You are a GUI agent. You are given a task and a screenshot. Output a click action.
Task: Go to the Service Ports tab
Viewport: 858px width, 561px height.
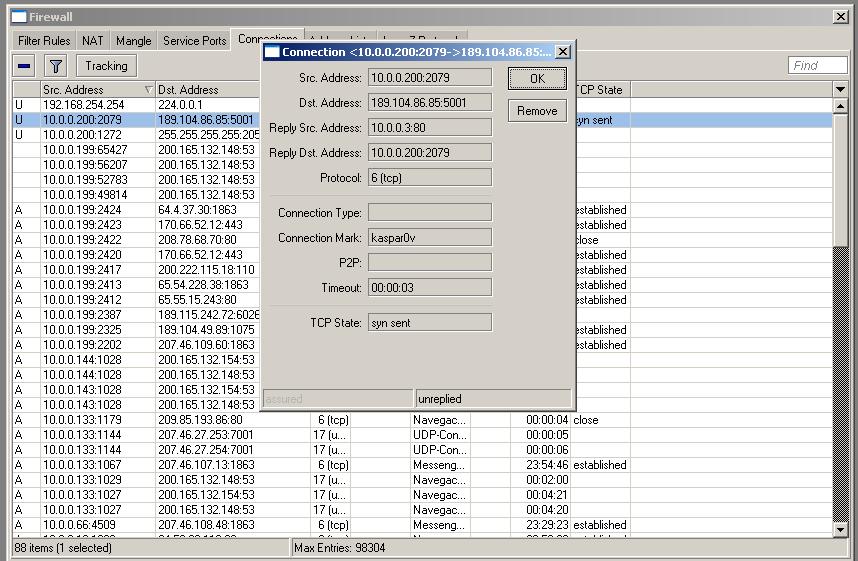(x=195, y=41)
